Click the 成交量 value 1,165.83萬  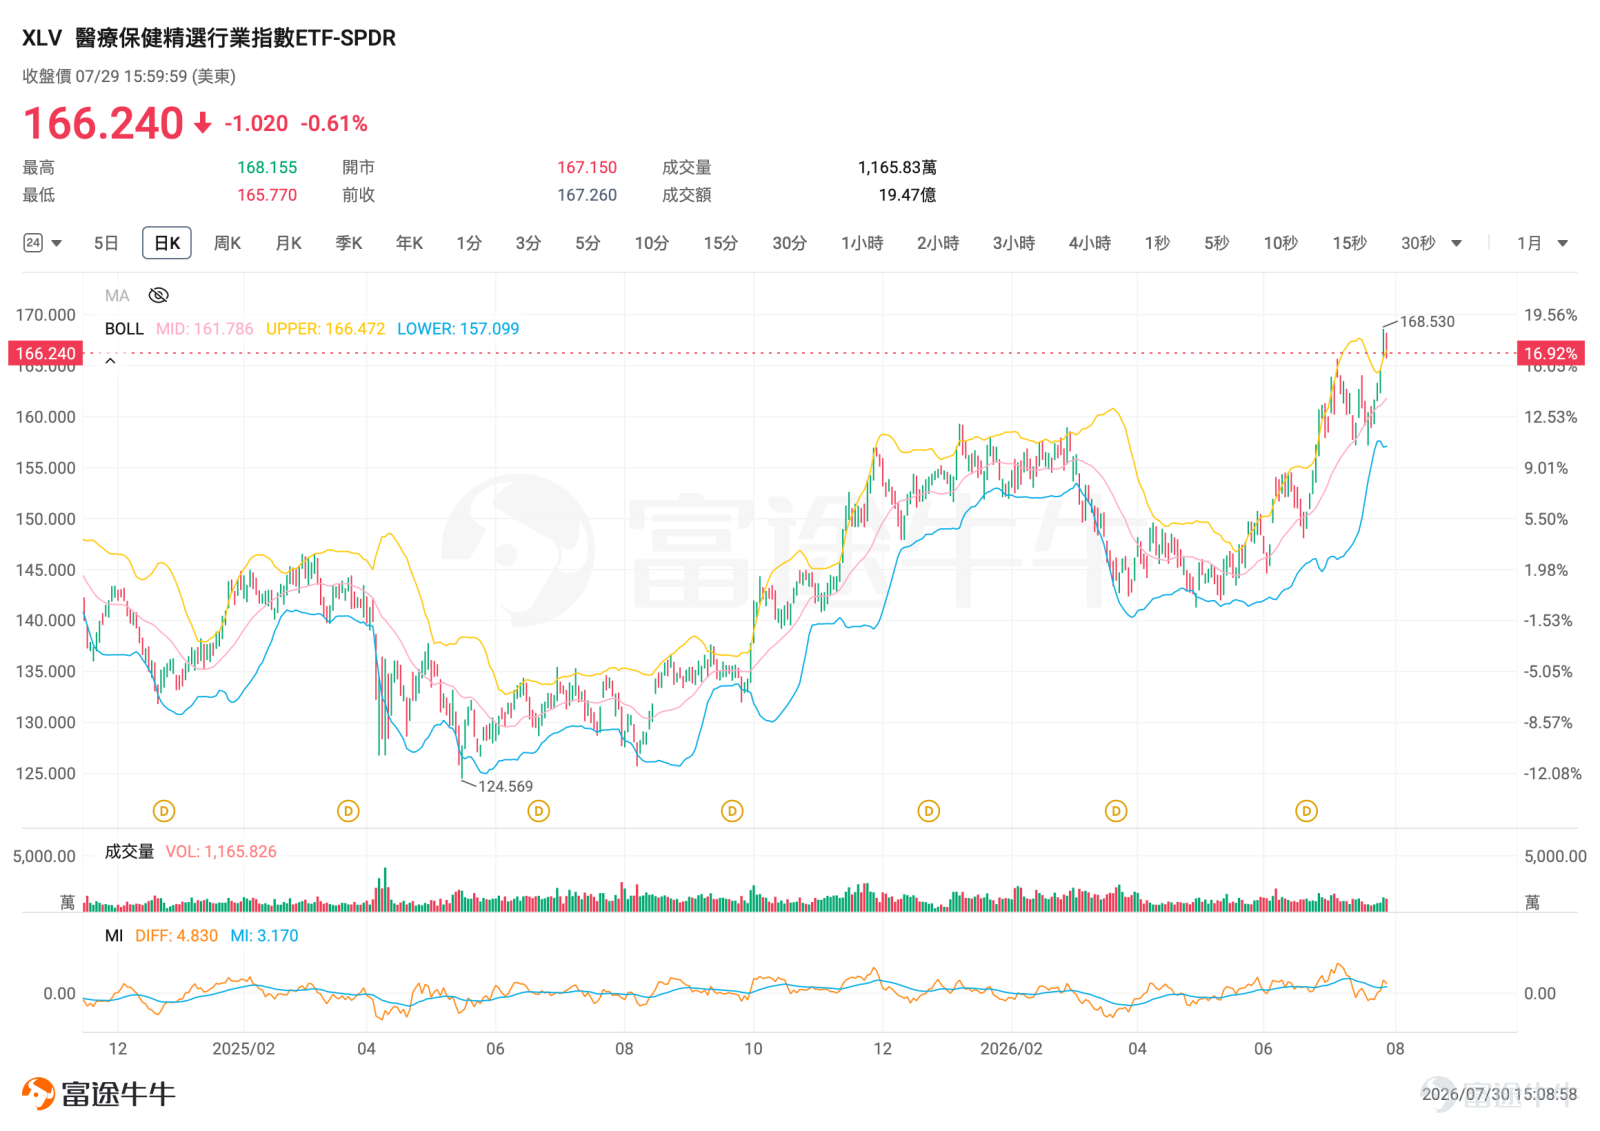click(897, 168)
